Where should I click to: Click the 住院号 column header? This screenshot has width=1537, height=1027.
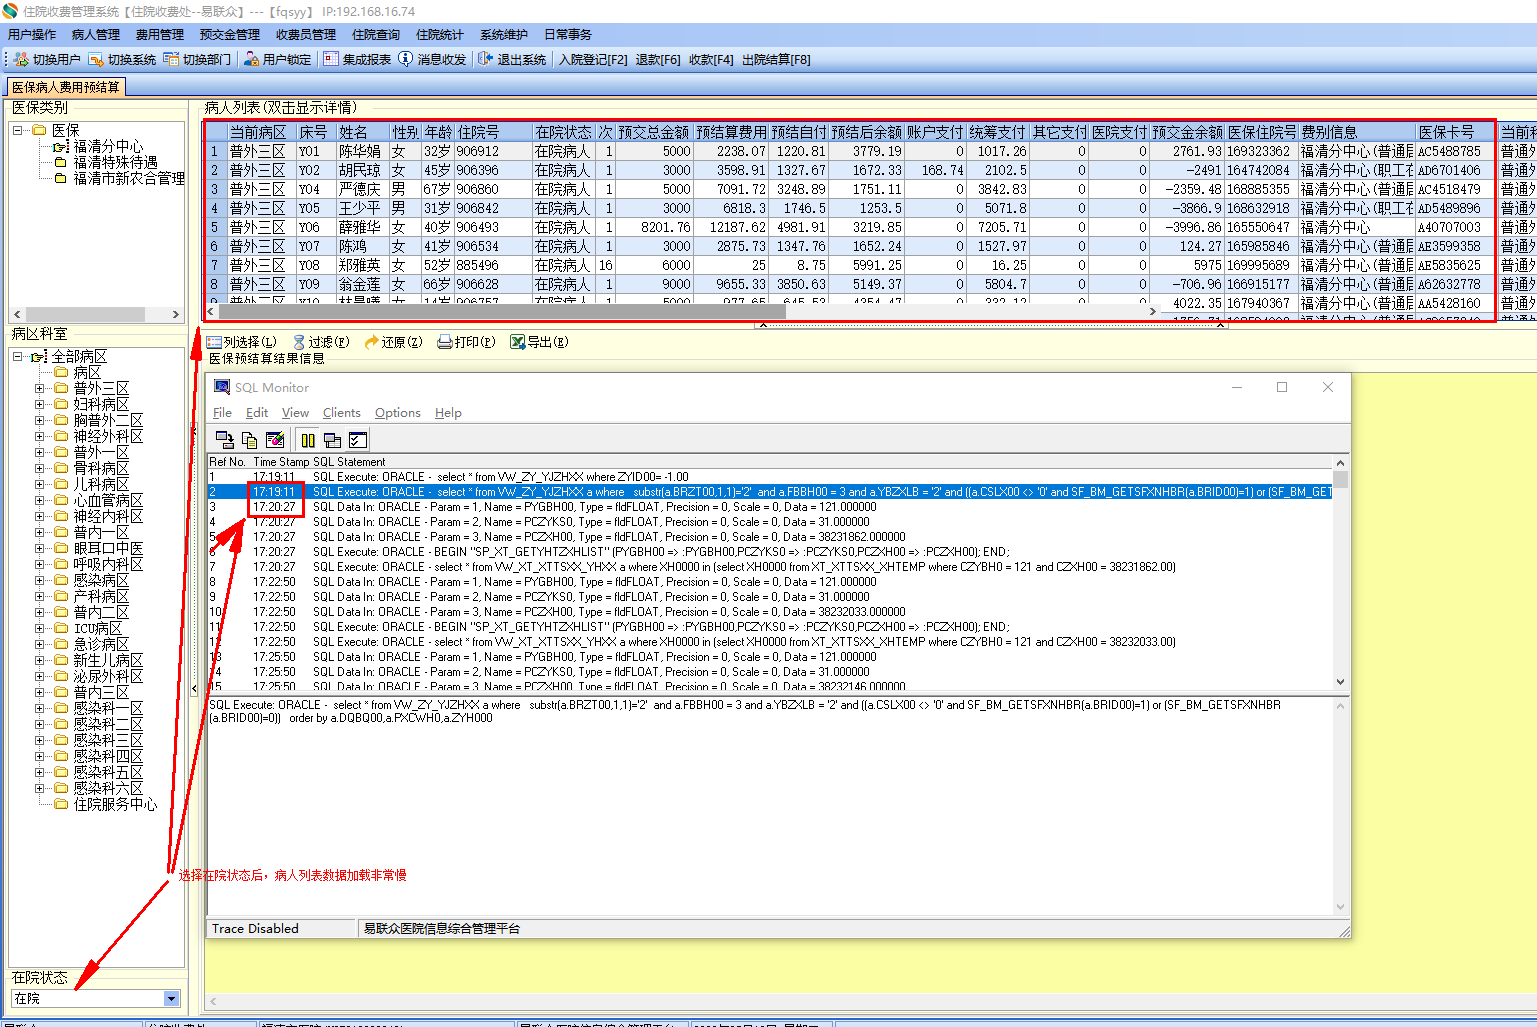click(x=493, y=132)
